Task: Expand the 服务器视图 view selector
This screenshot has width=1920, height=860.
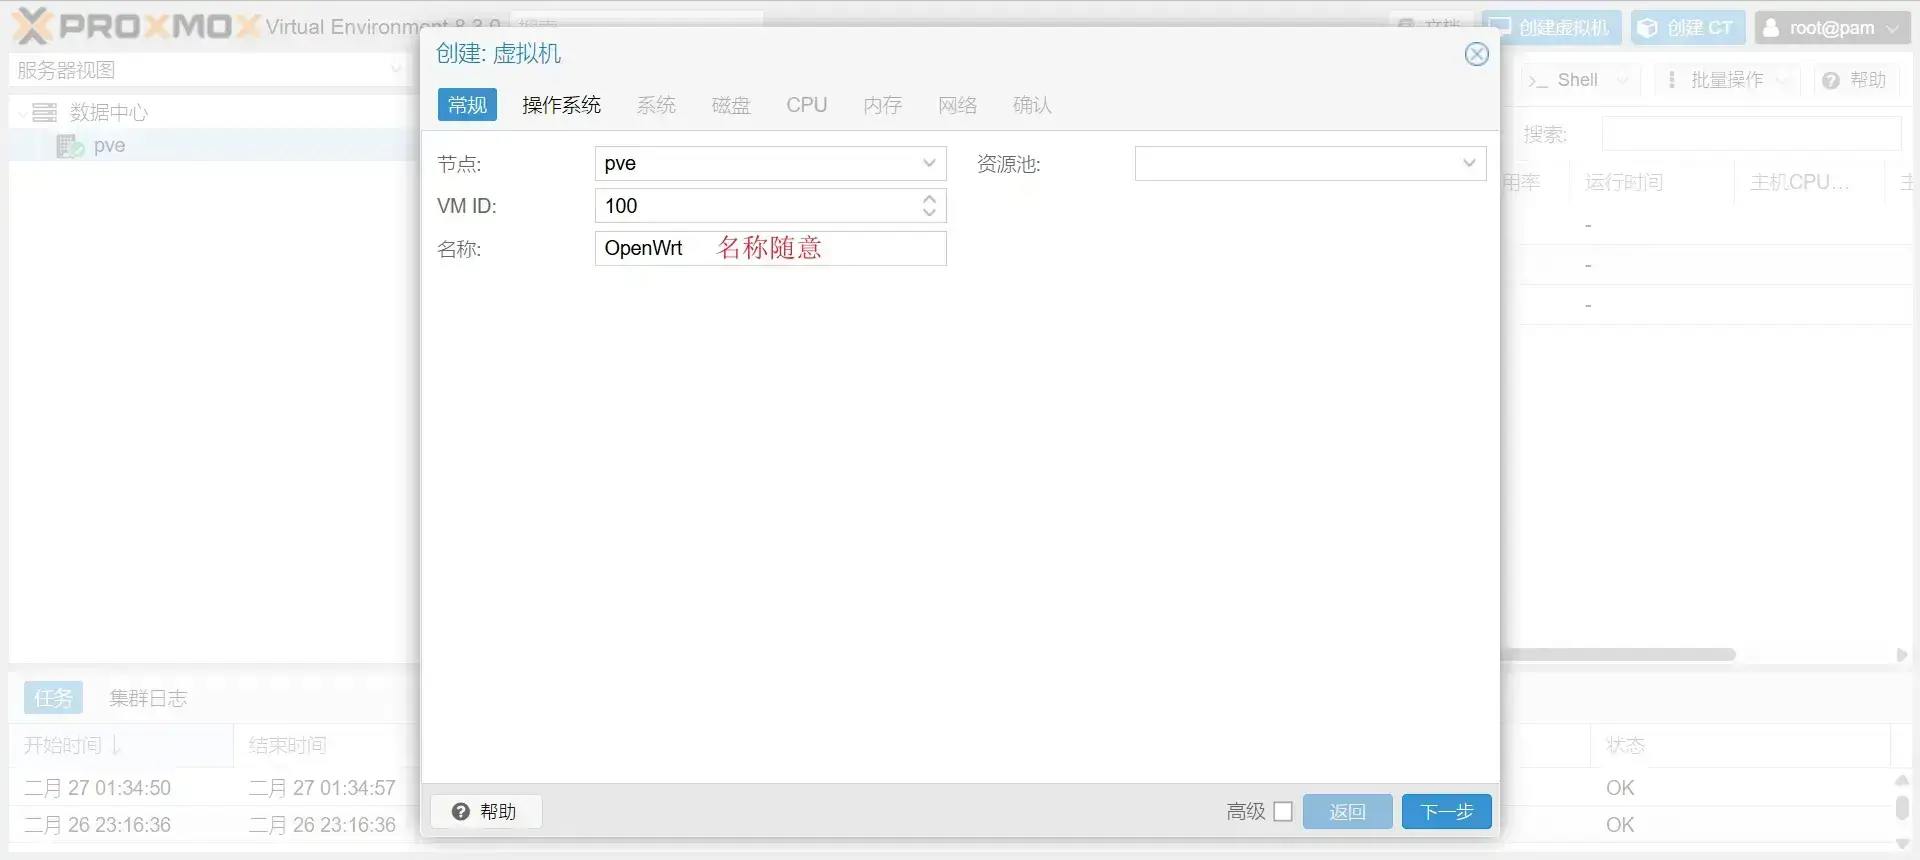Action: tap(395, 70)
